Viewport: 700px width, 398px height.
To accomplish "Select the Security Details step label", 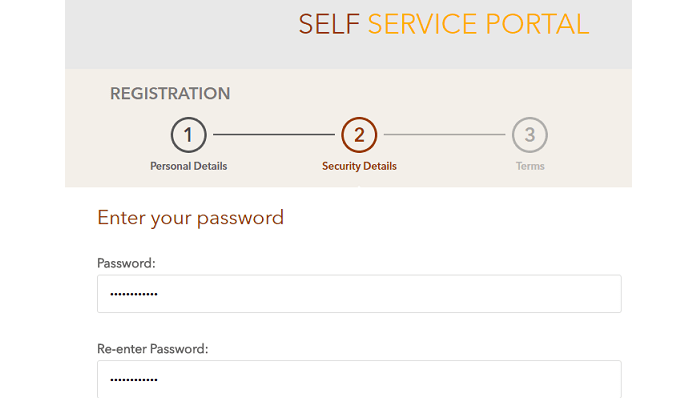I will pos(359,166).
